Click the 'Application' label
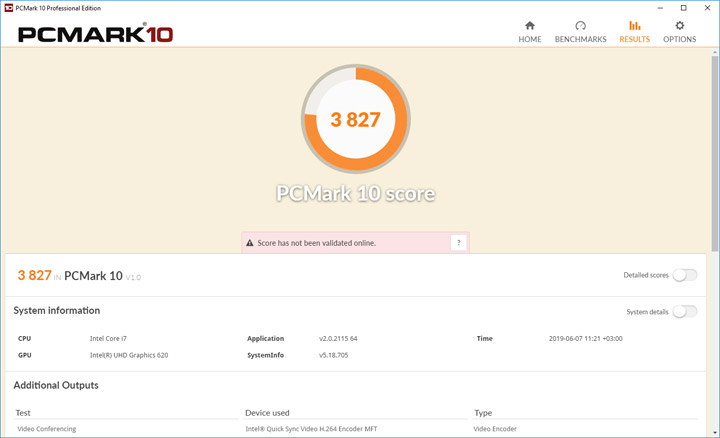Screen dimensions: 720x438 pos(265,338)
